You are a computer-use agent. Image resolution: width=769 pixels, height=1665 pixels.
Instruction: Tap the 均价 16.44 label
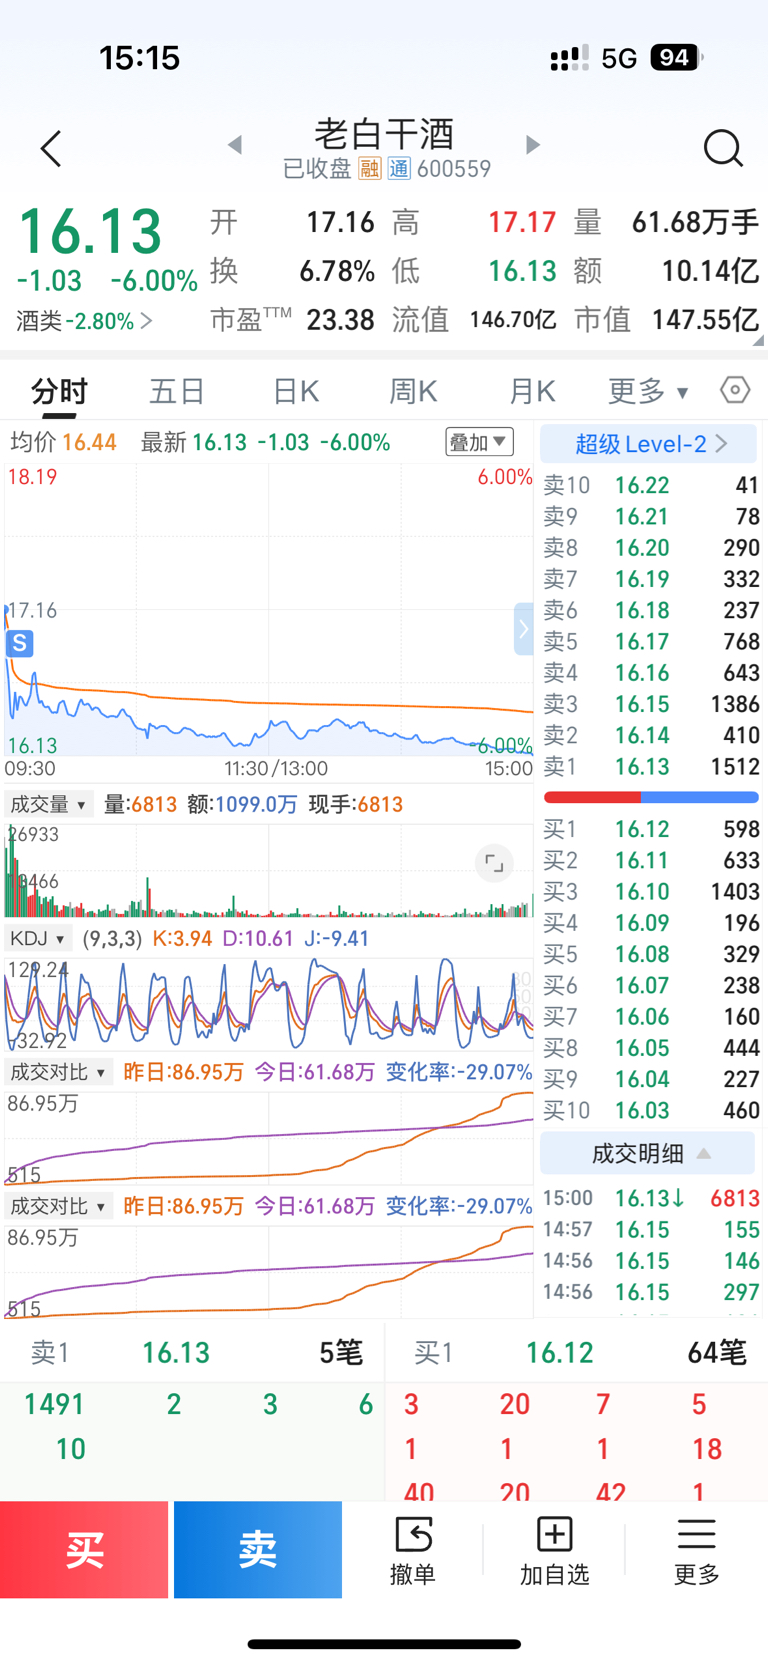[x=63, y=442]
